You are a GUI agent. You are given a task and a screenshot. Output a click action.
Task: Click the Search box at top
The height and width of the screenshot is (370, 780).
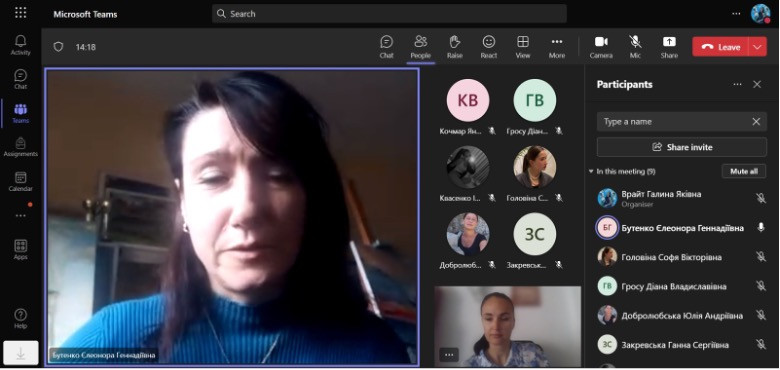(389, 13)
